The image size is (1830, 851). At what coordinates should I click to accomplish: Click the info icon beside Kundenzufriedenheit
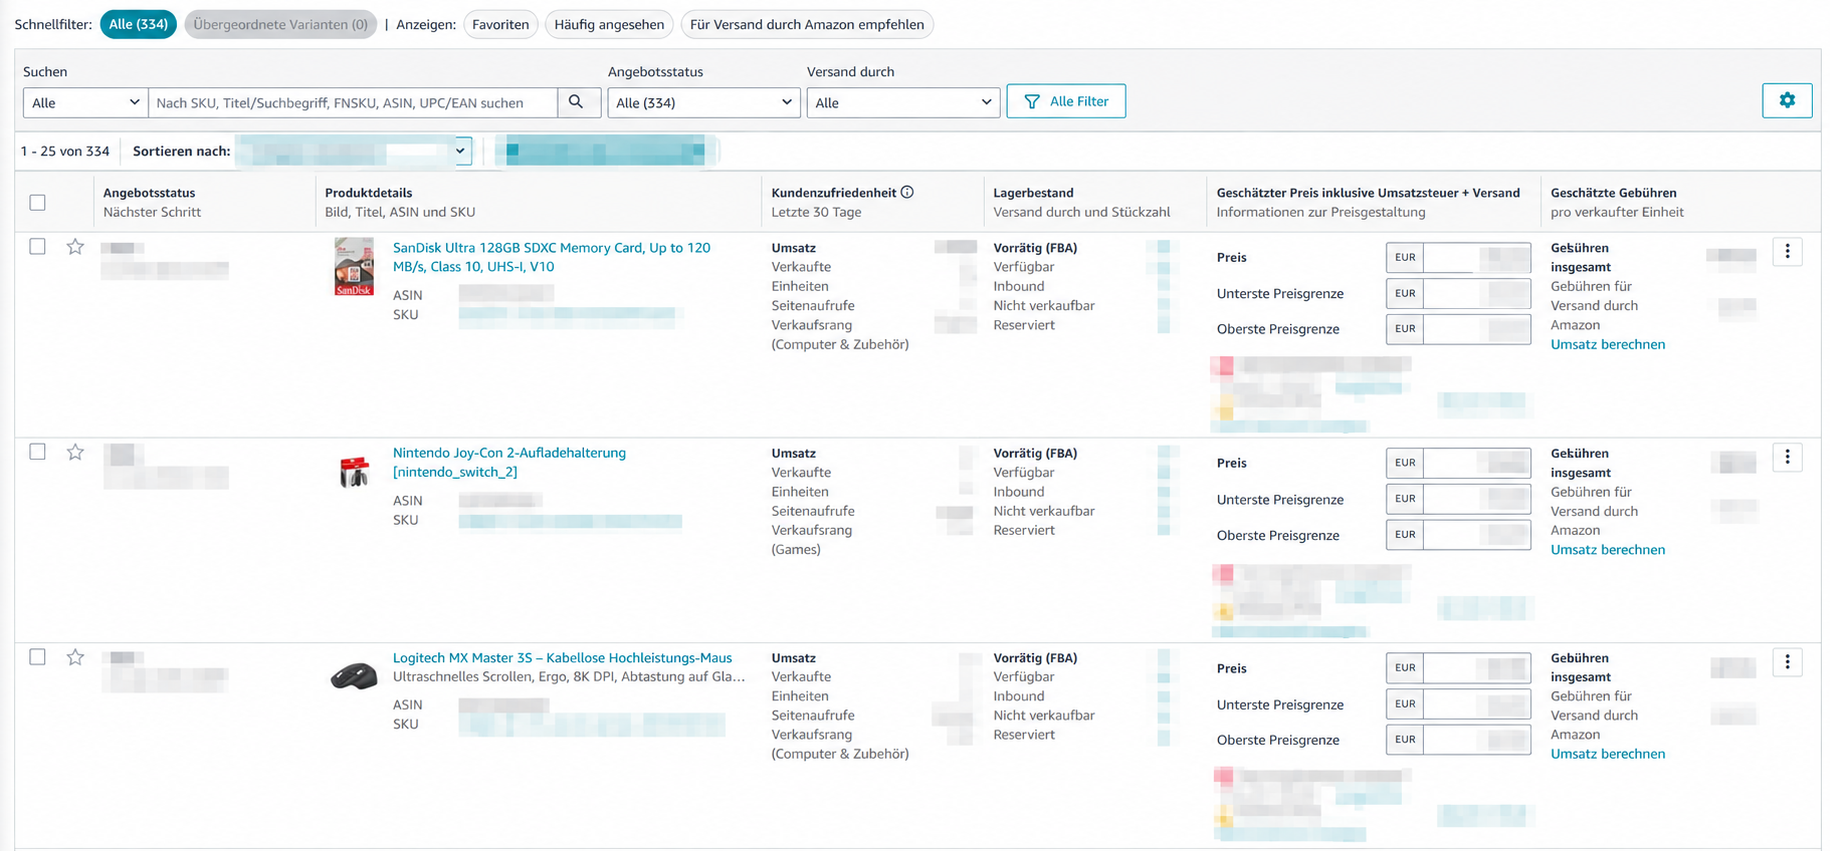[x=908, y=192]
